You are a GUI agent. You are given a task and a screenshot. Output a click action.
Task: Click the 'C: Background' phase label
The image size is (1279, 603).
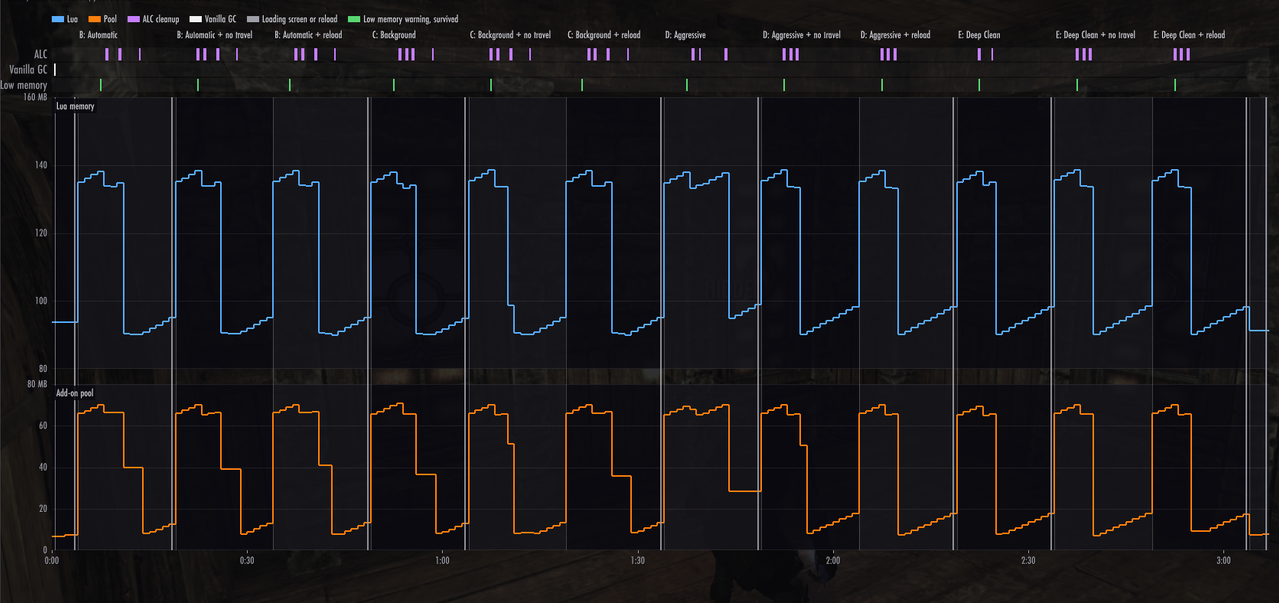[x=394, y=35]
